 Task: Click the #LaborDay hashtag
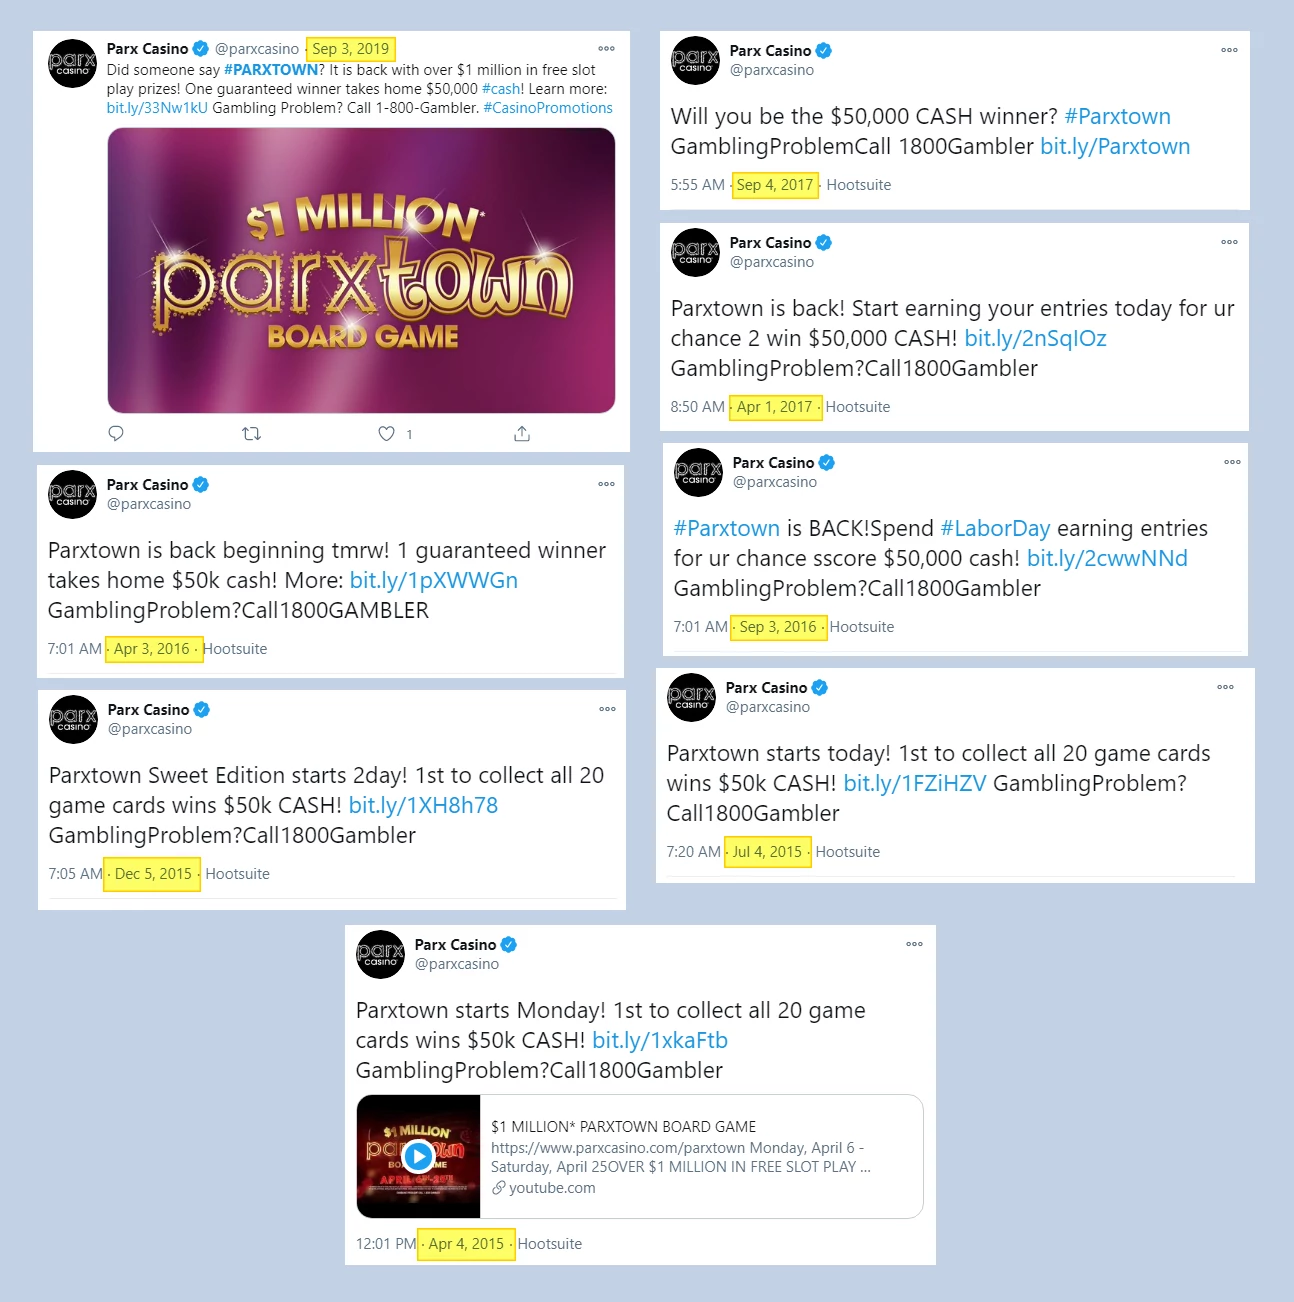coord(995,528)
